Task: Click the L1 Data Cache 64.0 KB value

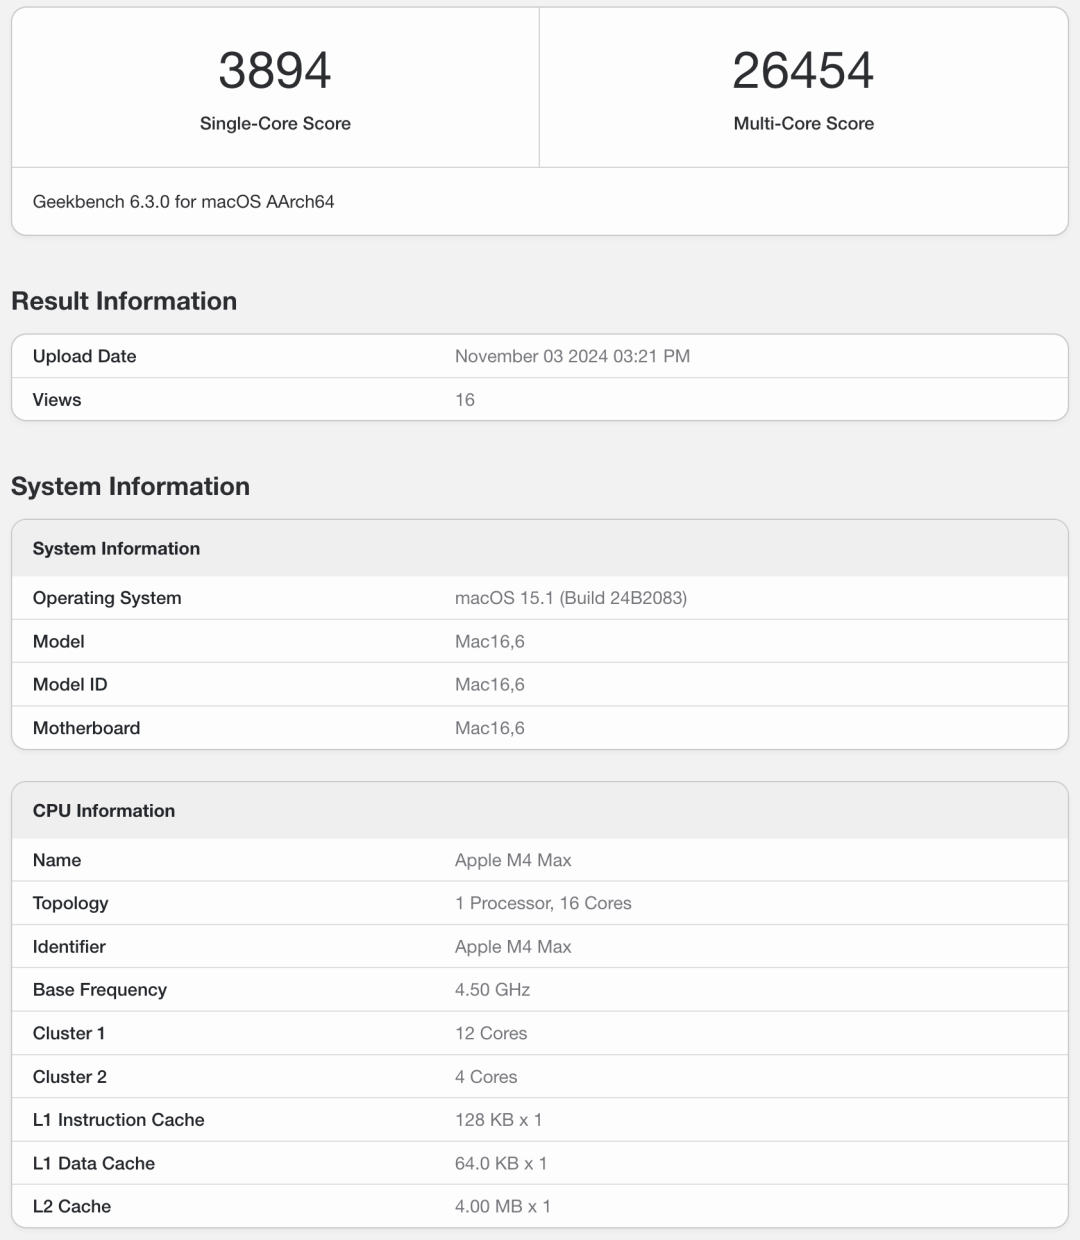Action: tap(500, 1163)
